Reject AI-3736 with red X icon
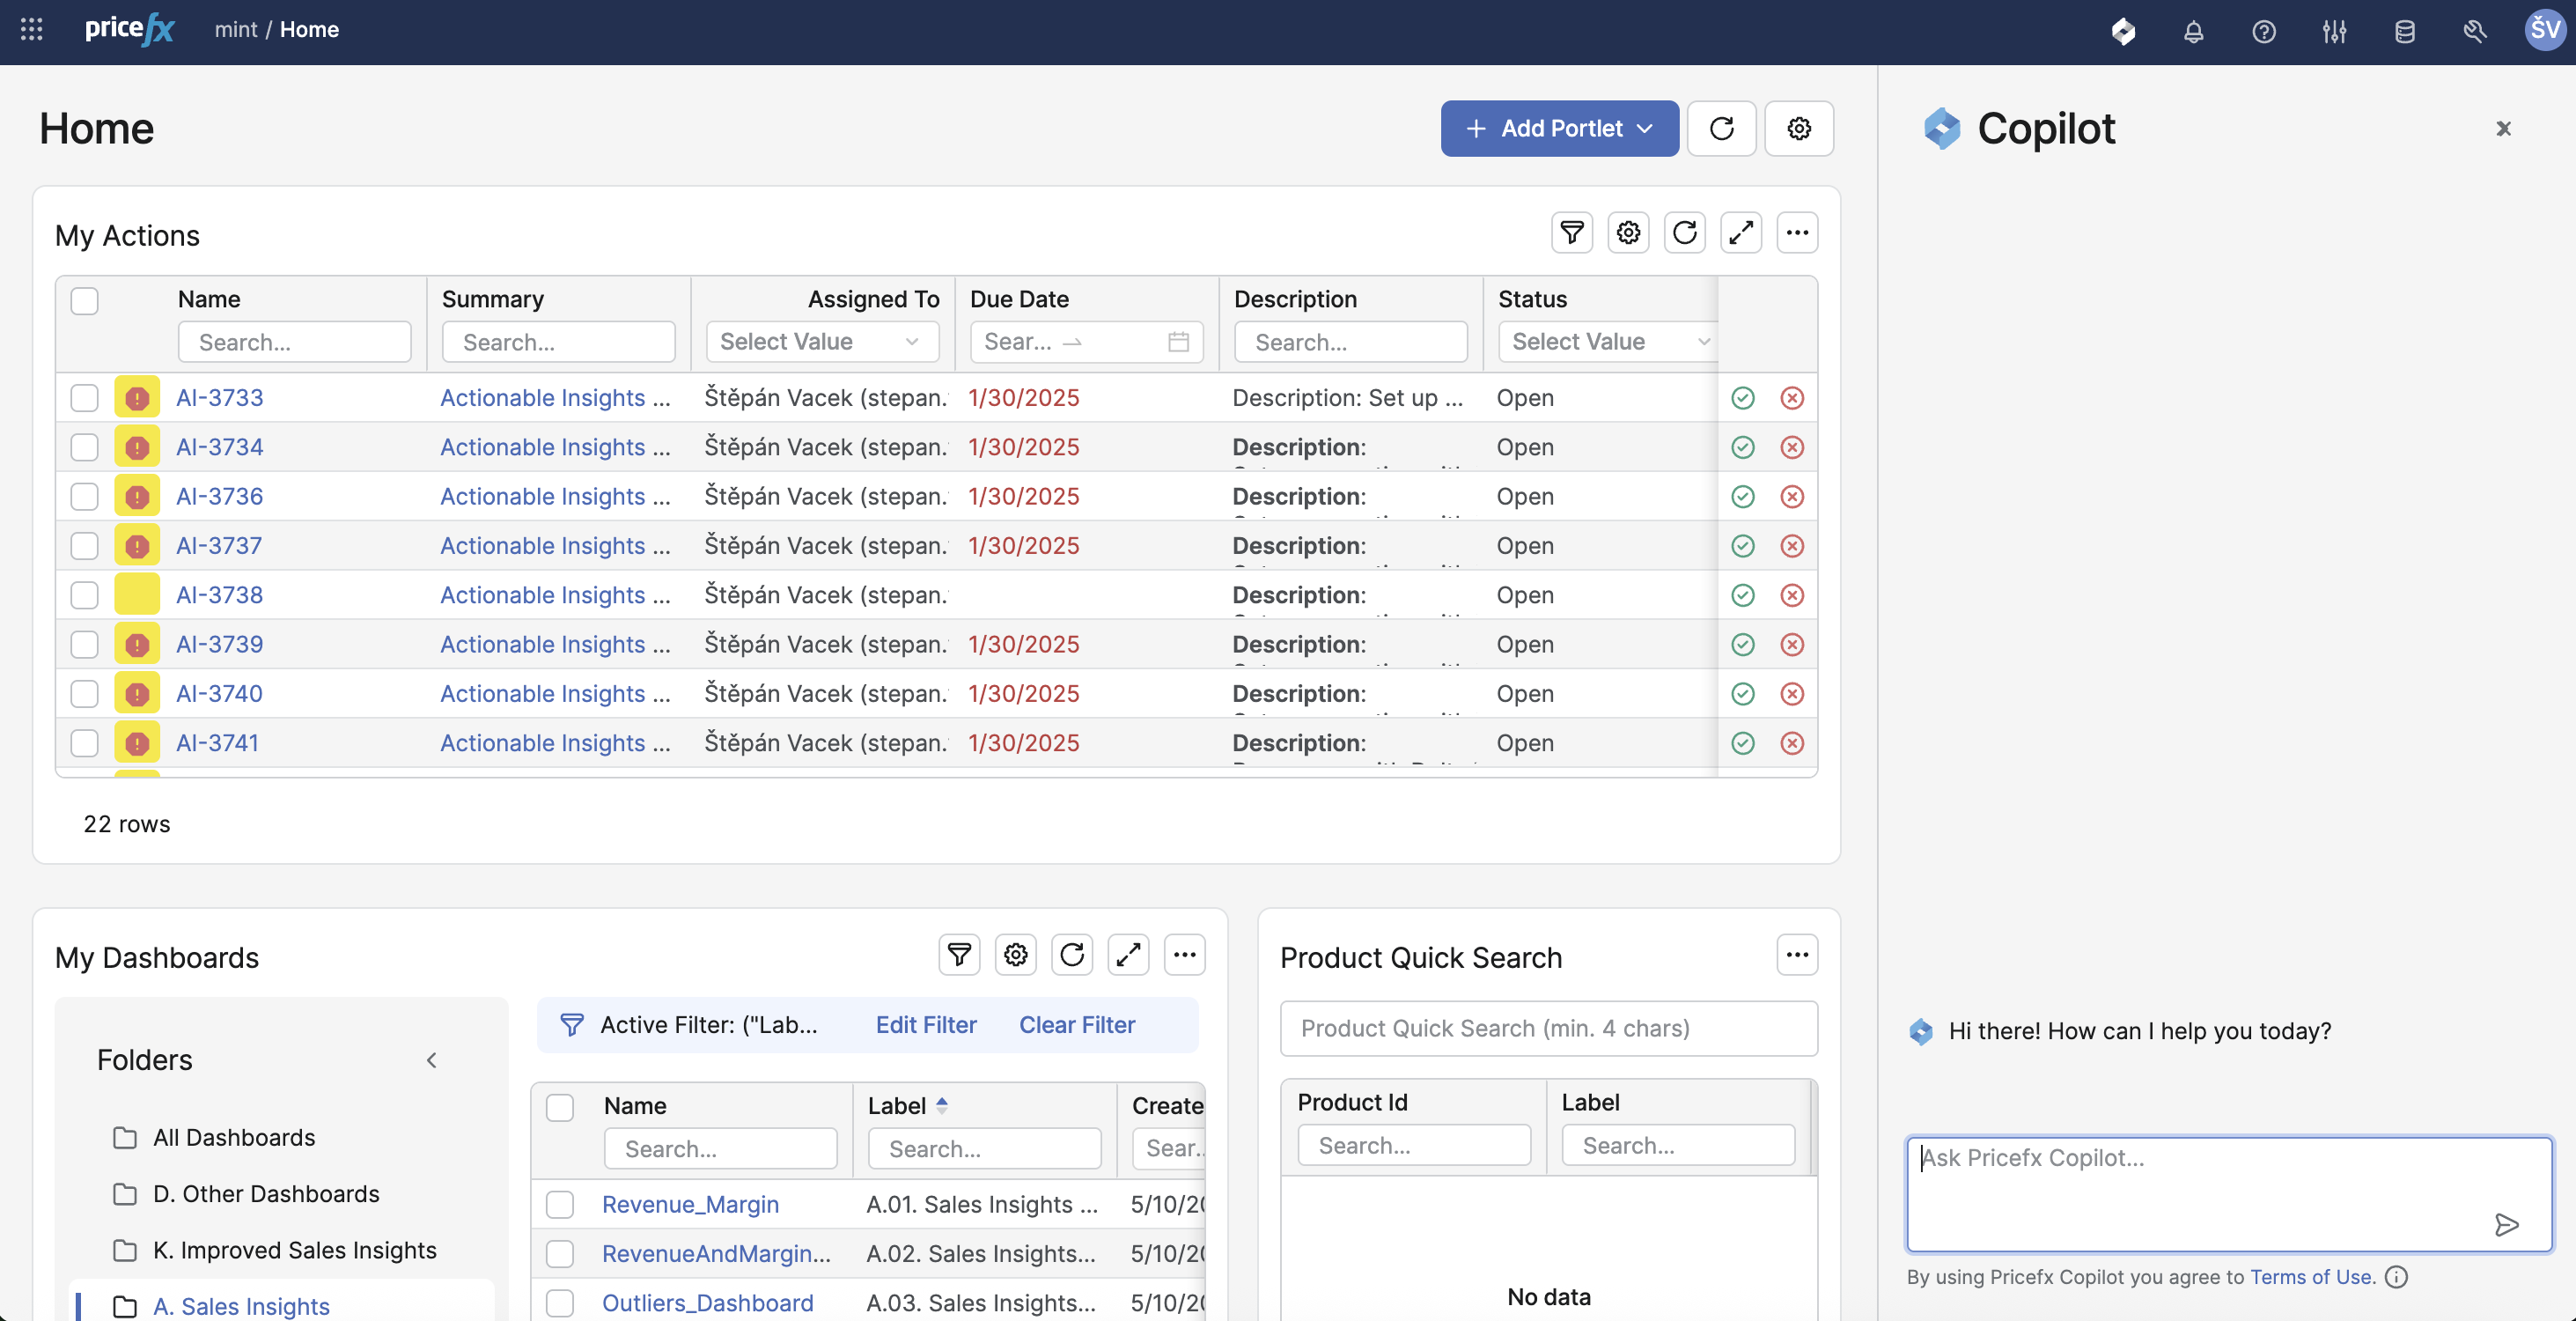Viewport: 2576px width, 1321px height. point(1791,497)
